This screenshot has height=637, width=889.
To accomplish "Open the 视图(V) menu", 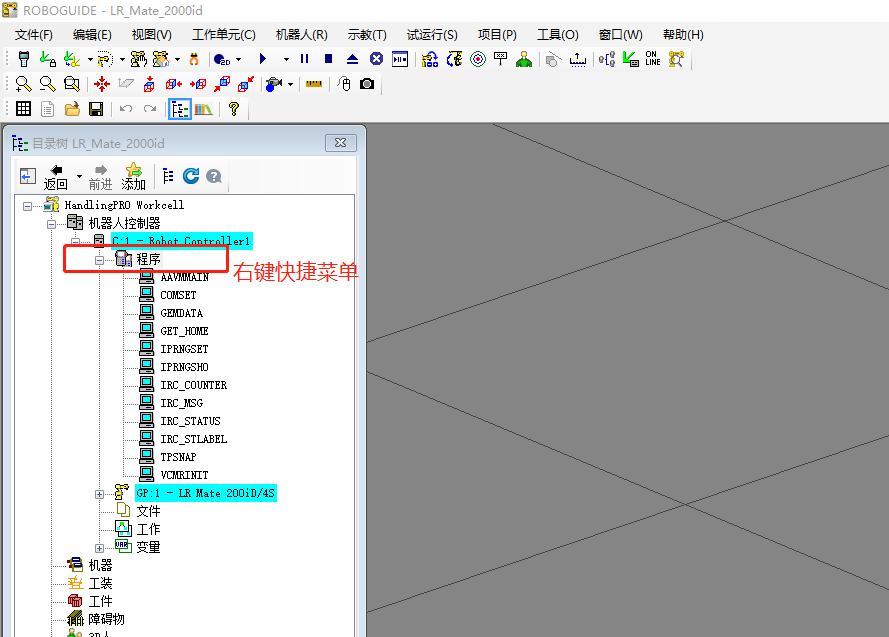I will (x=151, y=35).
